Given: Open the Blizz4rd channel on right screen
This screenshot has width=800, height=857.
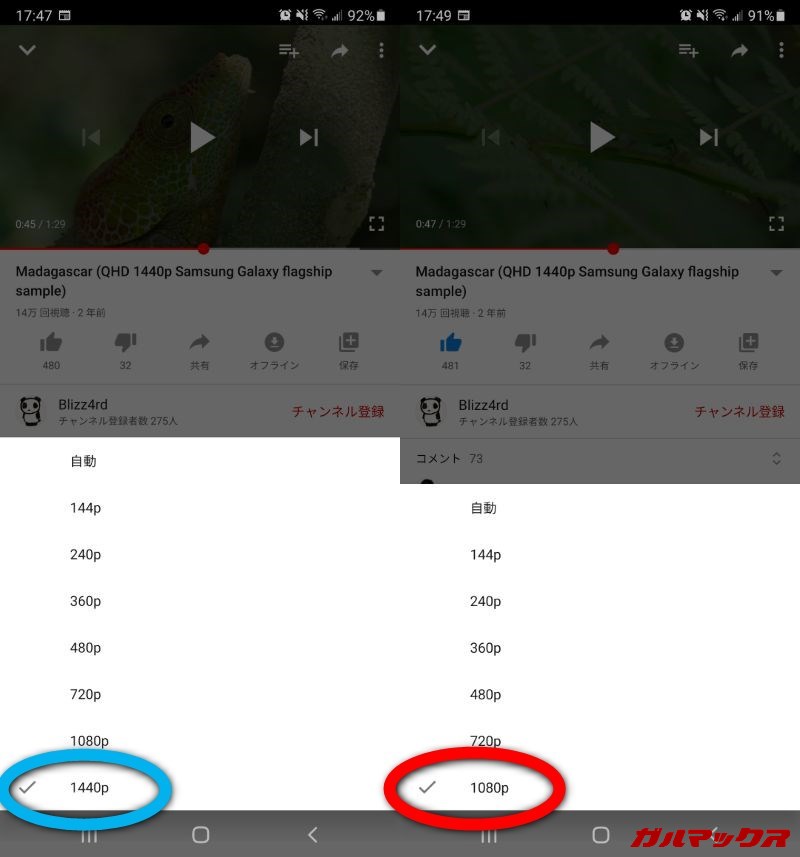Looking at the screenshot, I should coord(483,405).
